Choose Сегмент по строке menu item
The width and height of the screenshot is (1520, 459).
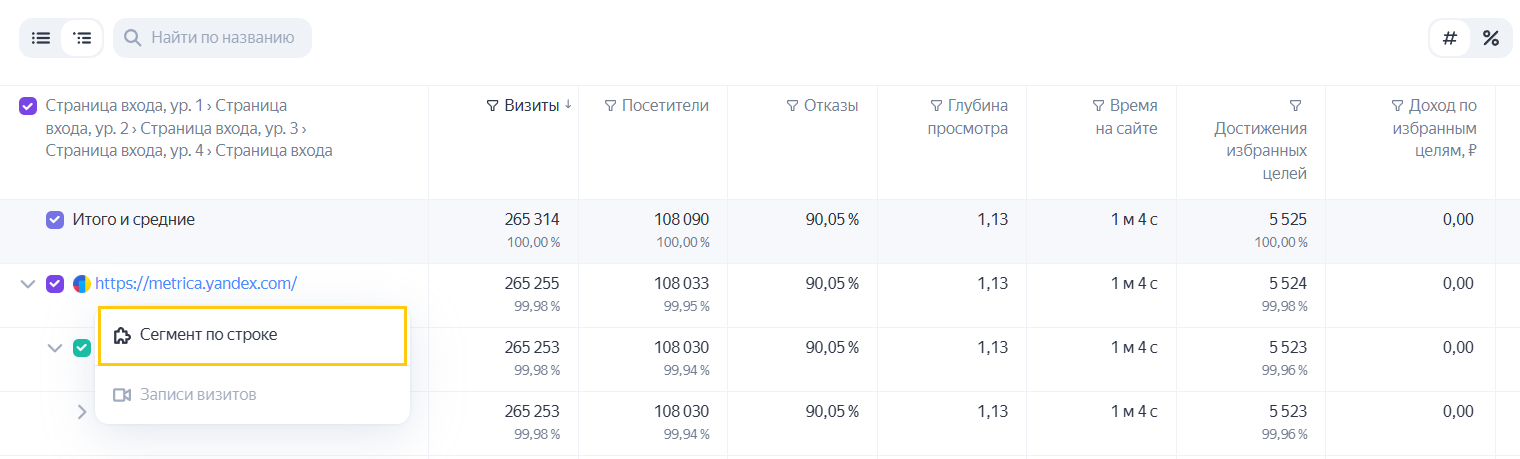pyautogui.click(x=253, y=335)
